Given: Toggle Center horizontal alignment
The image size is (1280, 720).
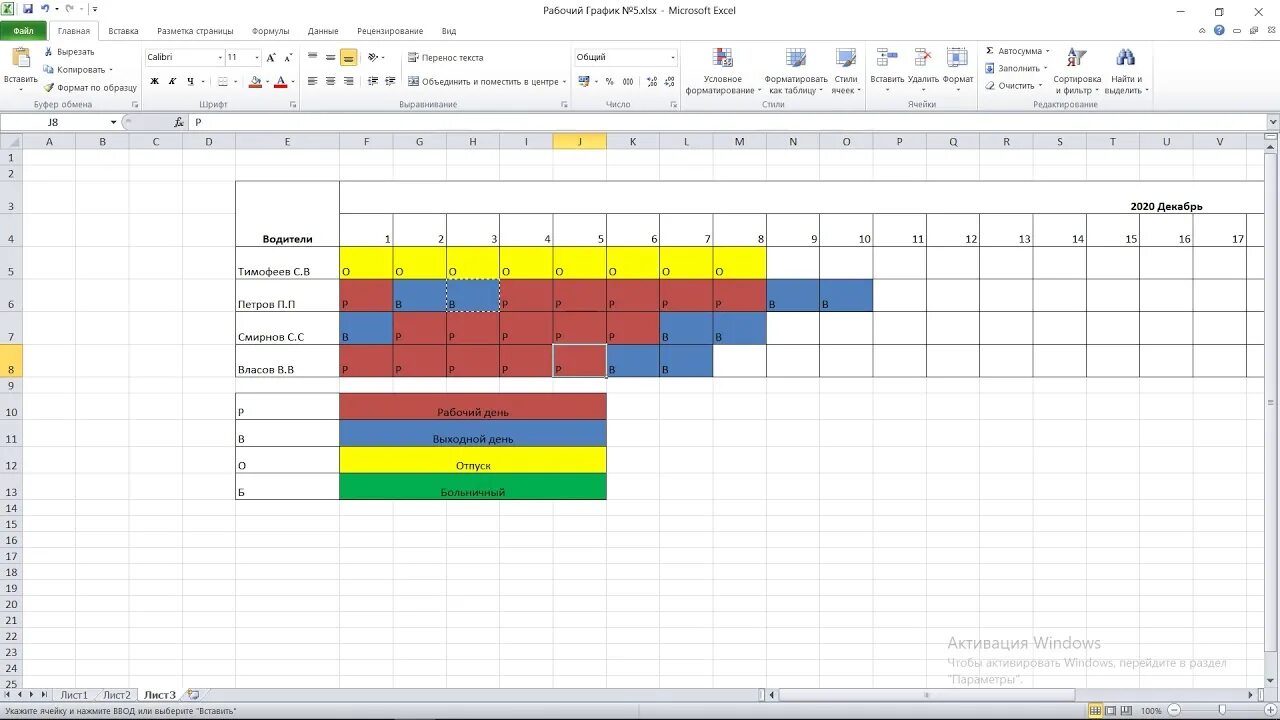Looking at the screenshot, I should click(x=330, y=82).
